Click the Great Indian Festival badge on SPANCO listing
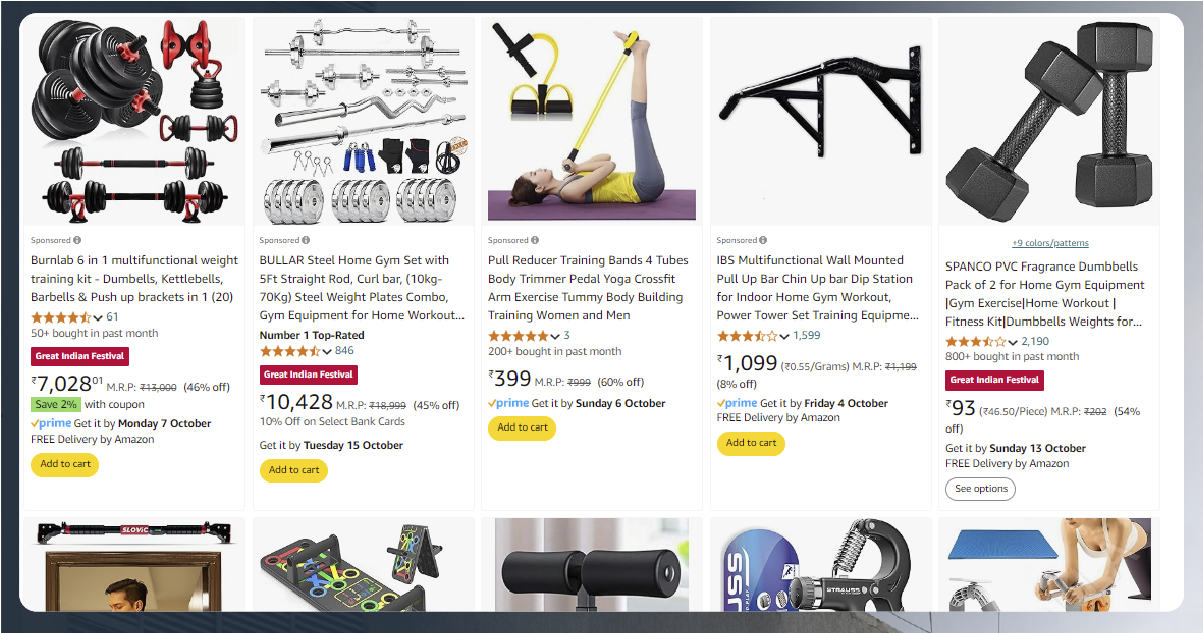 [994, 380]
